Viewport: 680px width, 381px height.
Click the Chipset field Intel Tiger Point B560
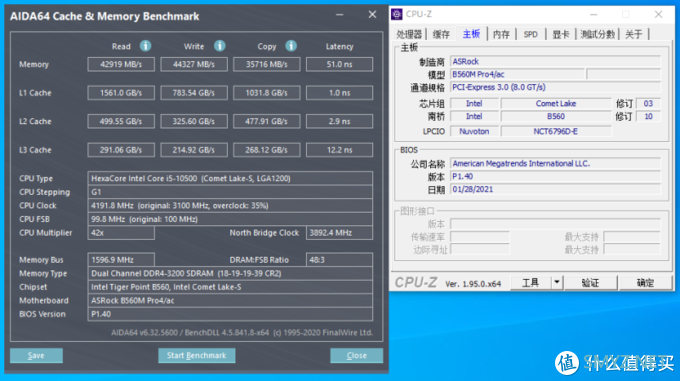coord(230,287)
